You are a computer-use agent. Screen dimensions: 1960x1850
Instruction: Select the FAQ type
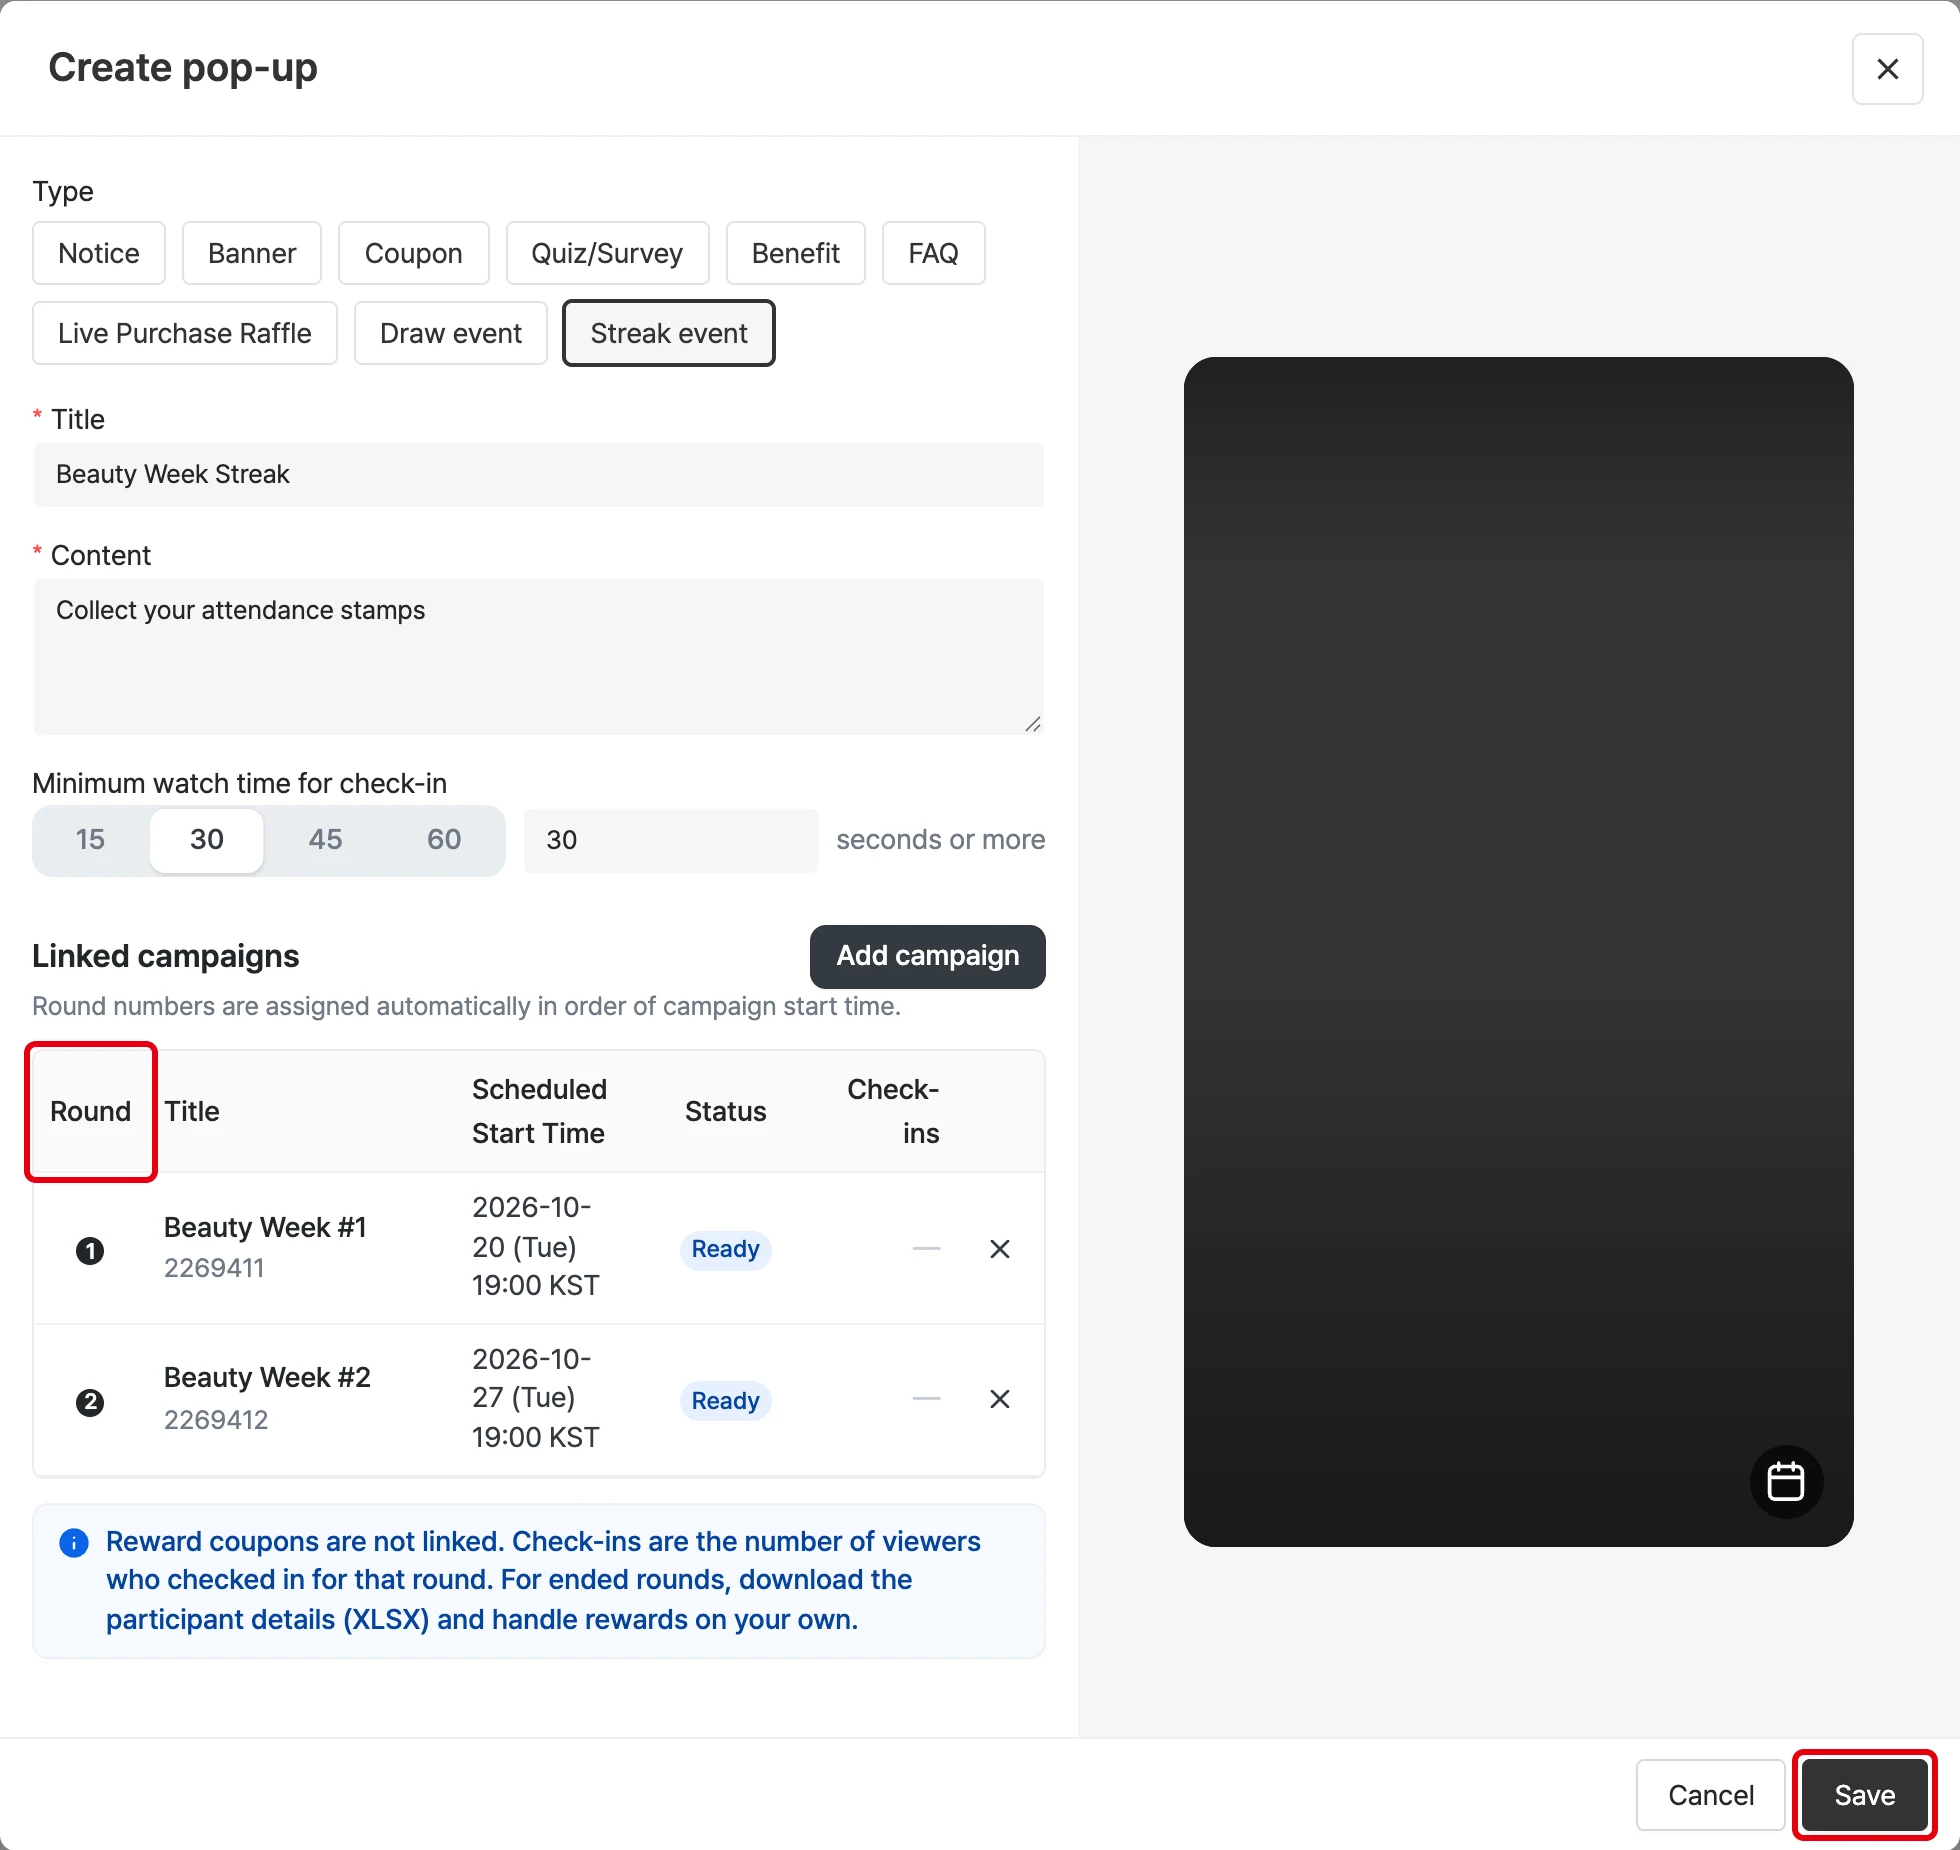(933, 253)
